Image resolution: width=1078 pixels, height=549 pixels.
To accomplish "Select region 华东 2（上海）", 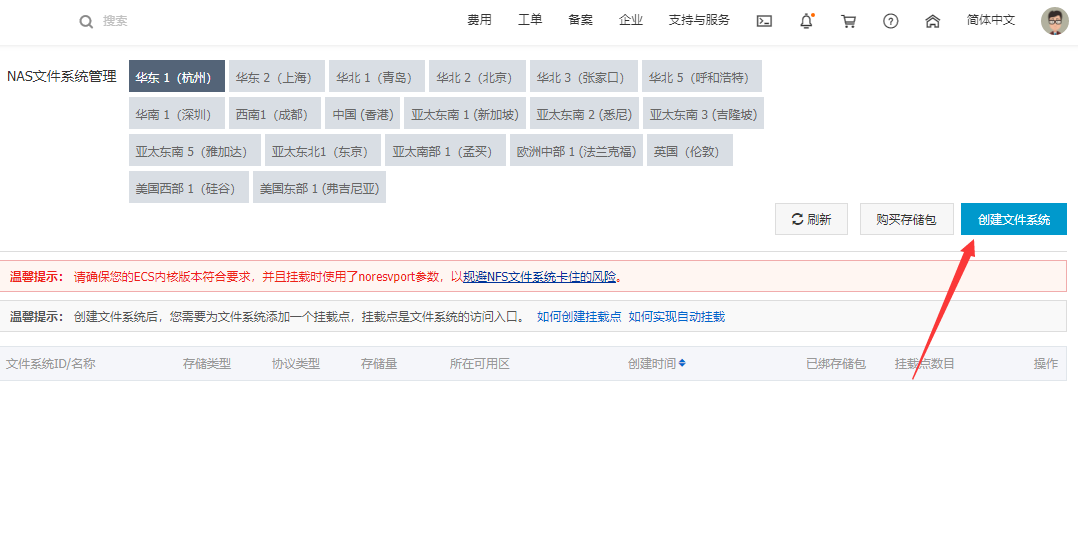I will pos(277,76).
